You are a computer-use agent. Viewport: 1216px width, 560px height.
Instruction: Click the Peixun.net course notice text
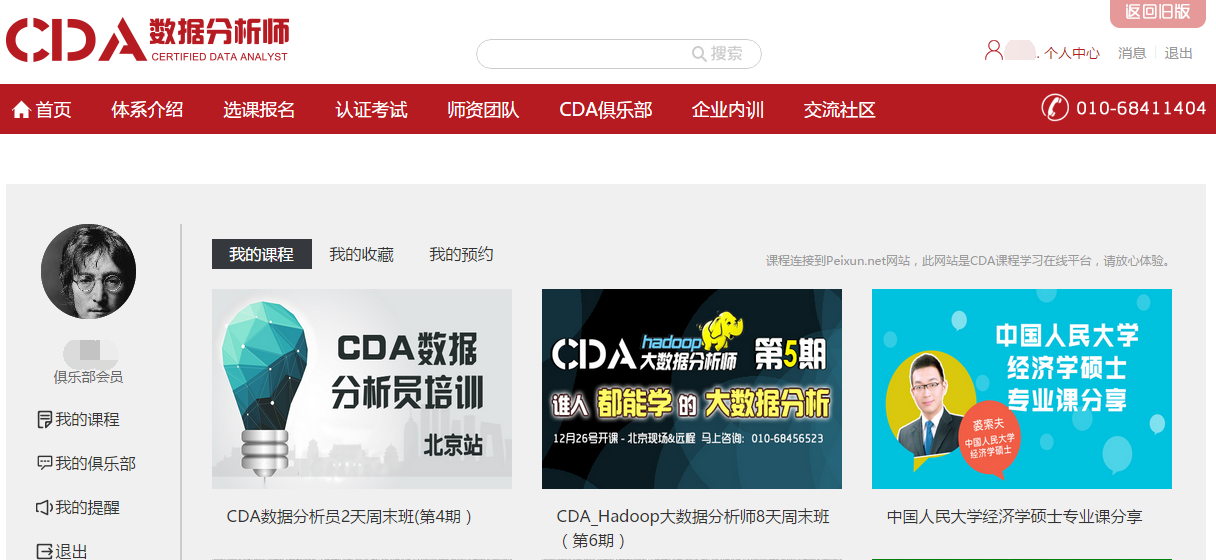pos(968,261)
